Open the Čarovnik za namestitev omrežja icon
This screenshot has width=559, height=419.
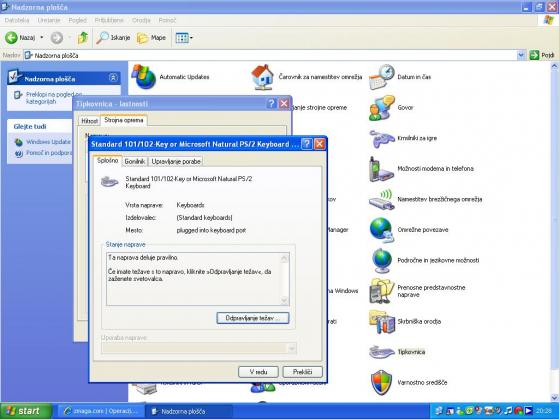click(x=262, y=77)
